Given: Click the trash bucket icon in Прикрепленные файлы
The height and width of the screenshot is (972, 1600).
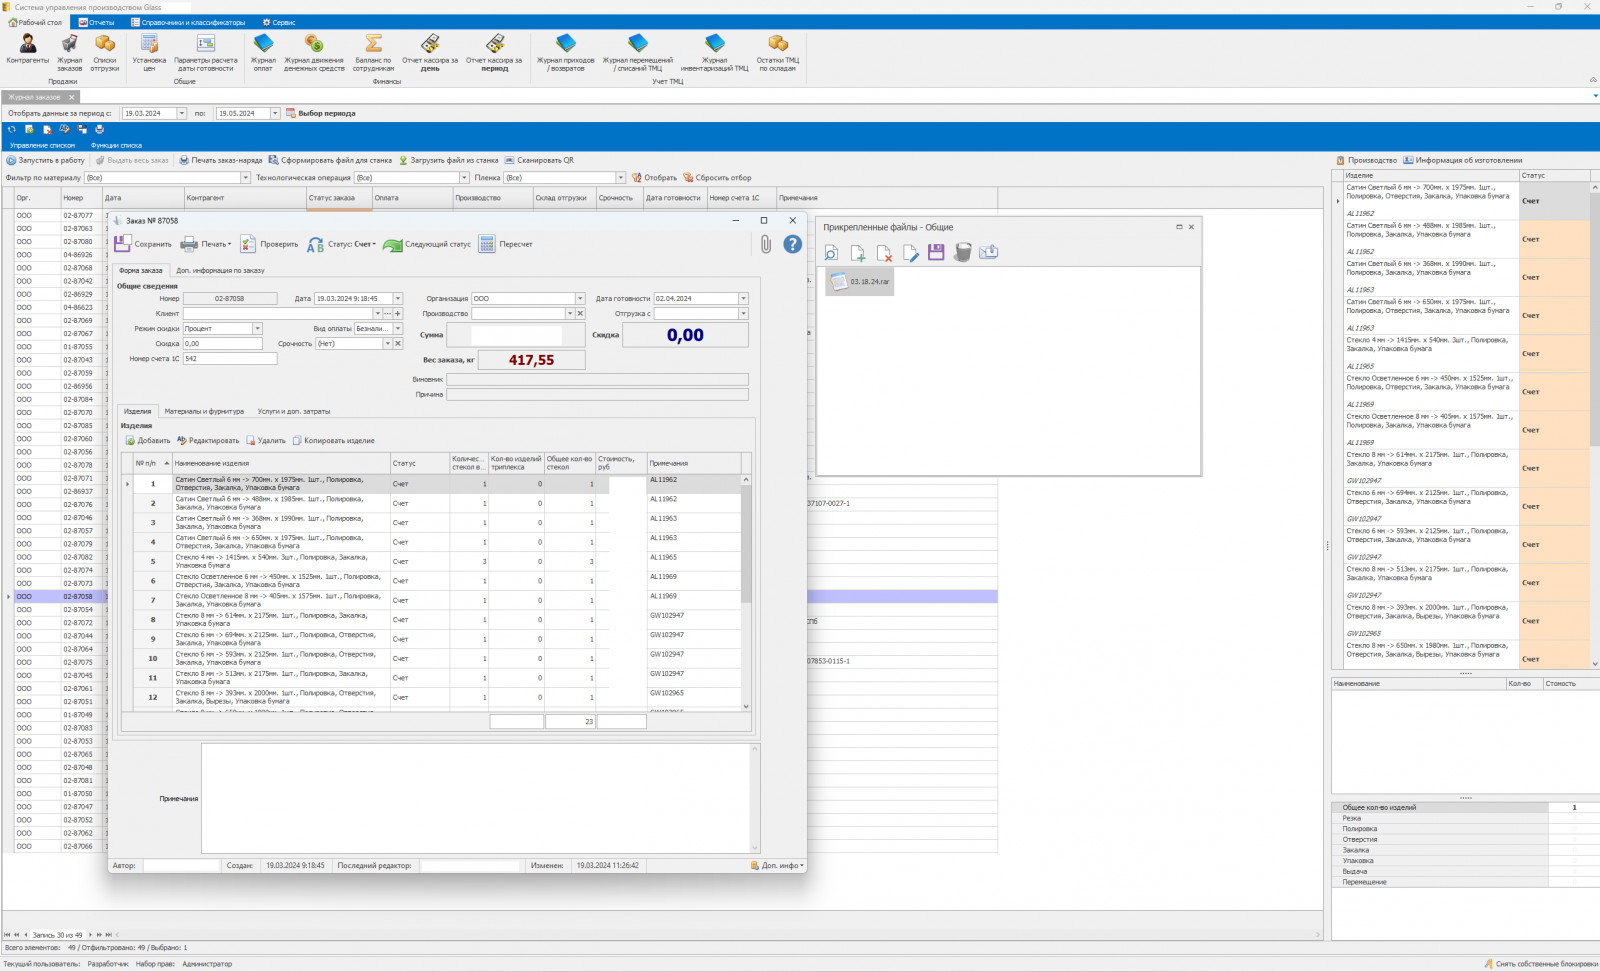Looking at the screenshot, I should (962, 253).
